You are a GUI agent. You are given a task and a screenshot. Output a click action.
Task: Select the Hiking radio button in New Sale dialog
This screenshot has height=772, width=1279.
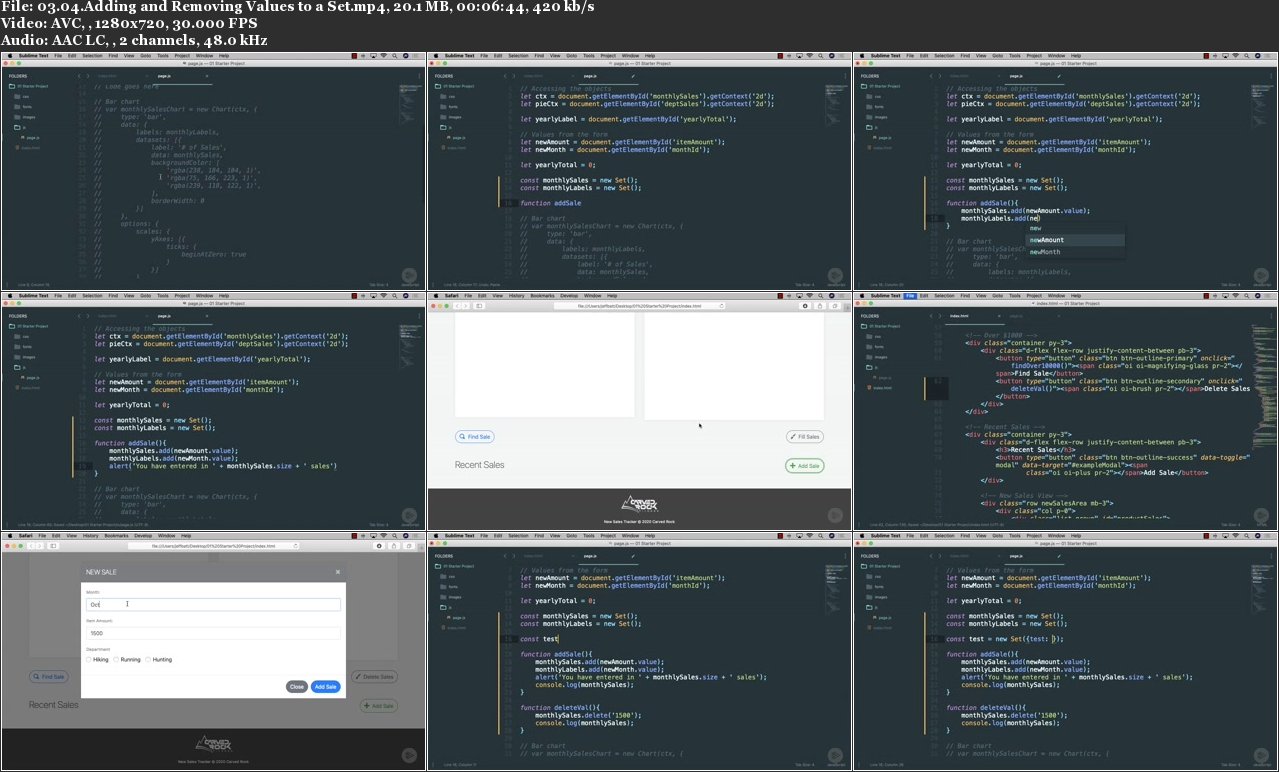coord(89,660)
